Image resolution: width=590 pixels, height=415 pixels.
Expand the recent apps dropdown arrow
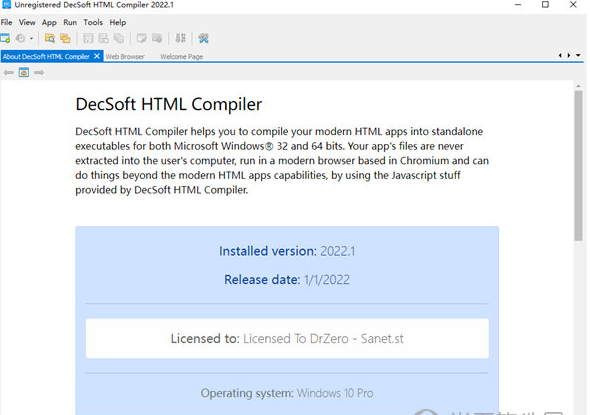pos(32,38)
